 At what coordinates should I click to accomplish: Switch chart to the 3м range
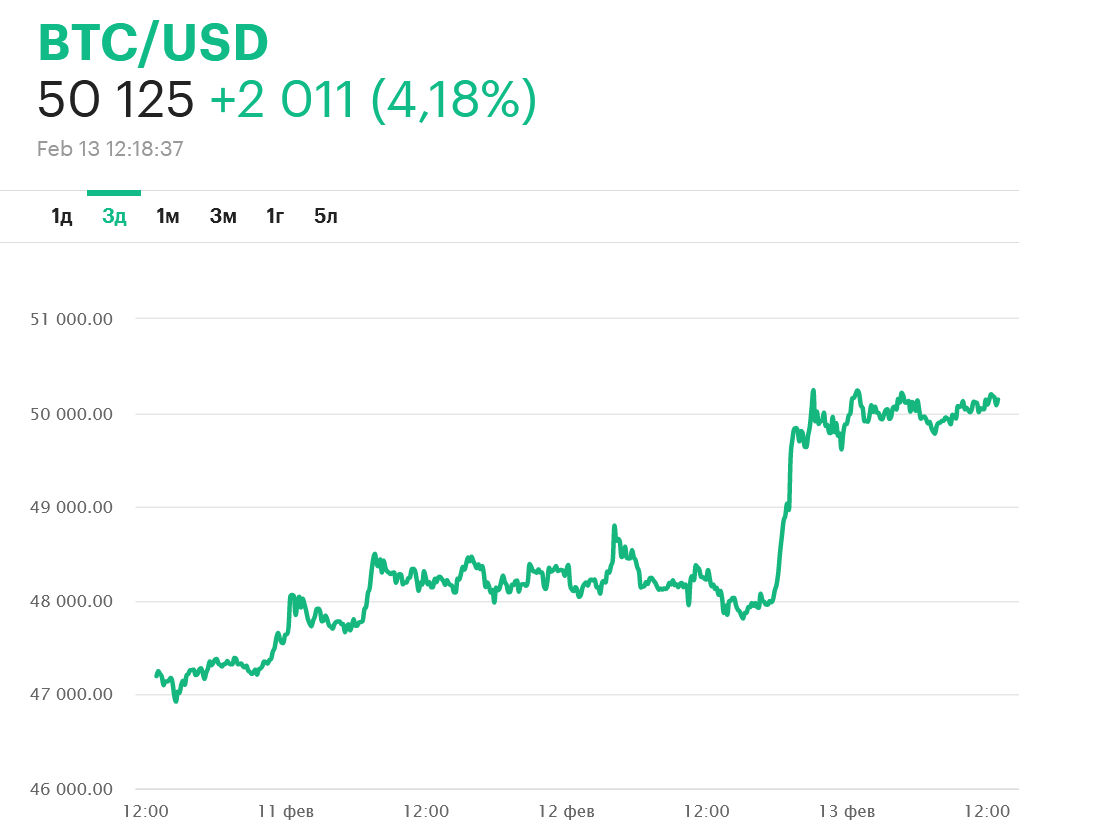pos(223,216)
